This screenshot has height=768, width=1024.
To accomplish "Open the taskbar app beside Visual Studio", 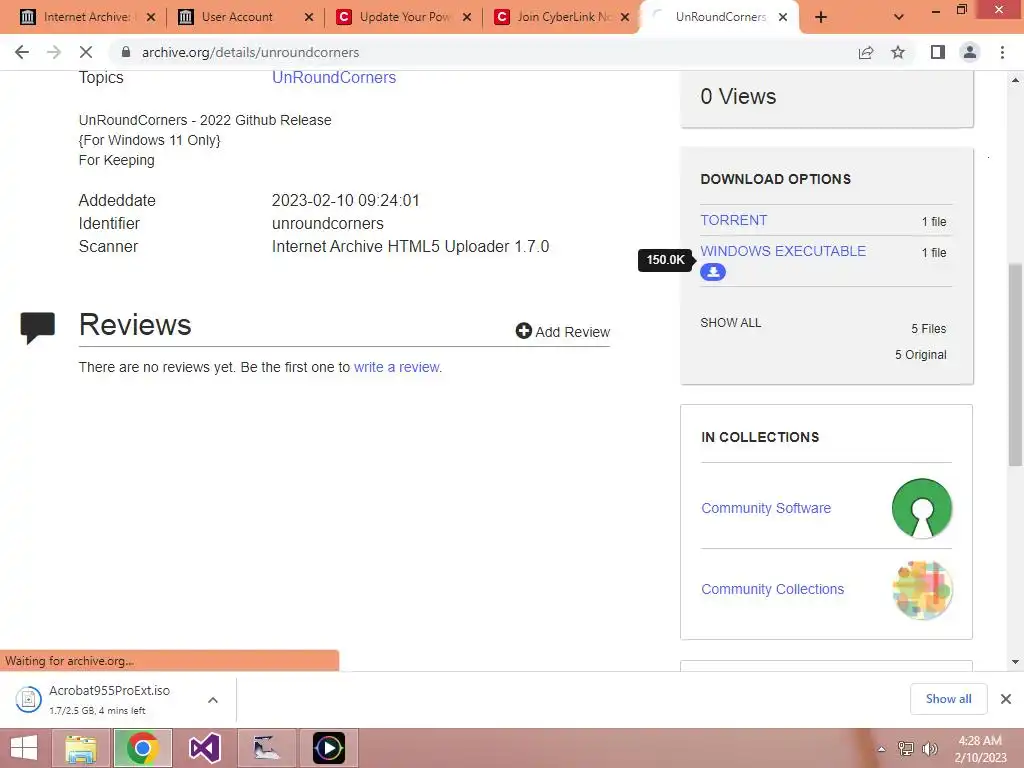I will [266, 748].
